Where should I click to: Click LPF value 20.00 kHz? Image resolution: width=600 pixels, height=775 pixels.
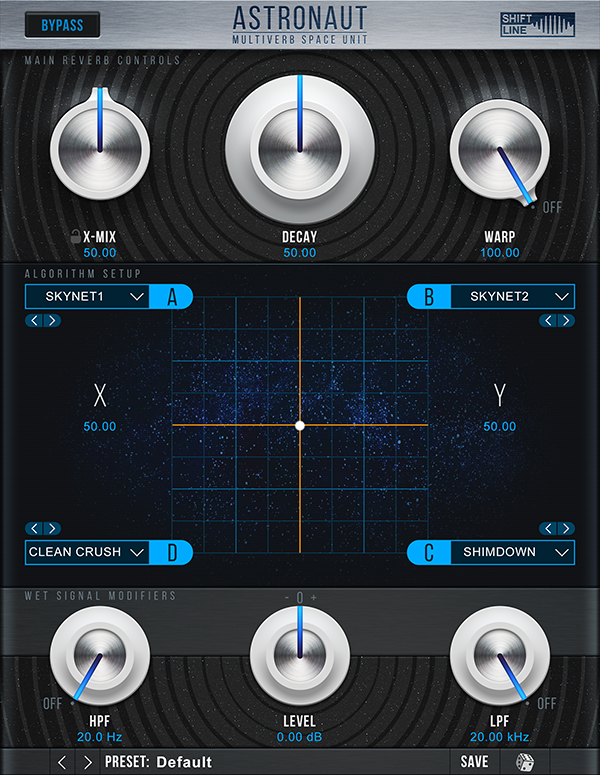pos(500,737)
